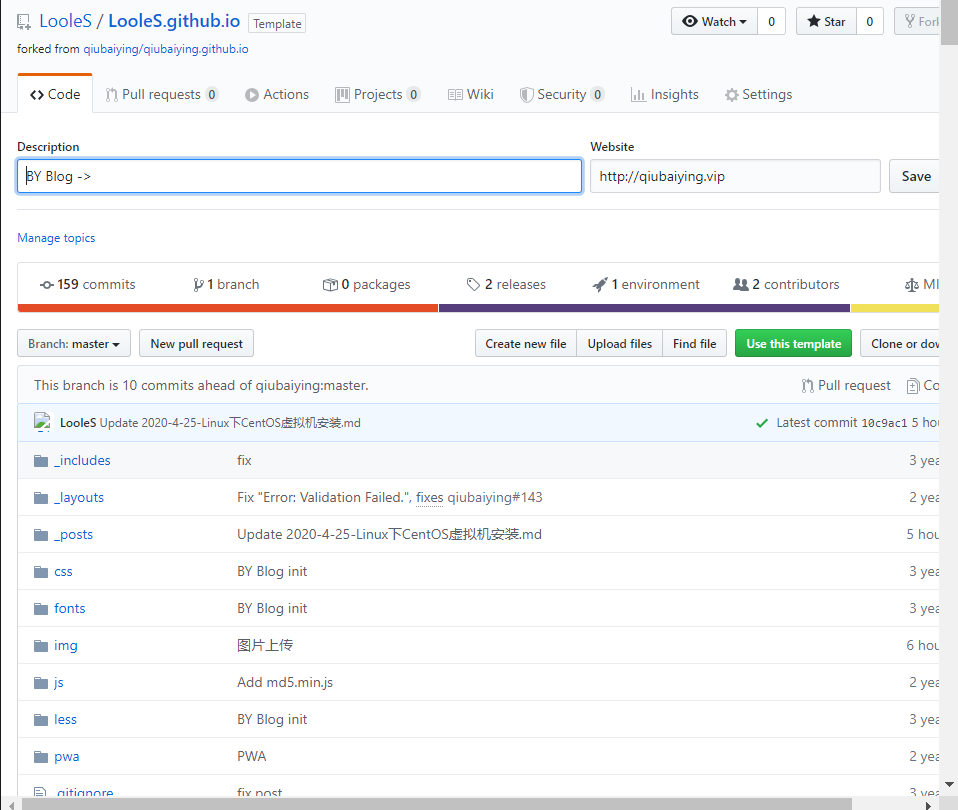Expand the Clone or download menu
The image size is (958, 810).
pos(899,343)
